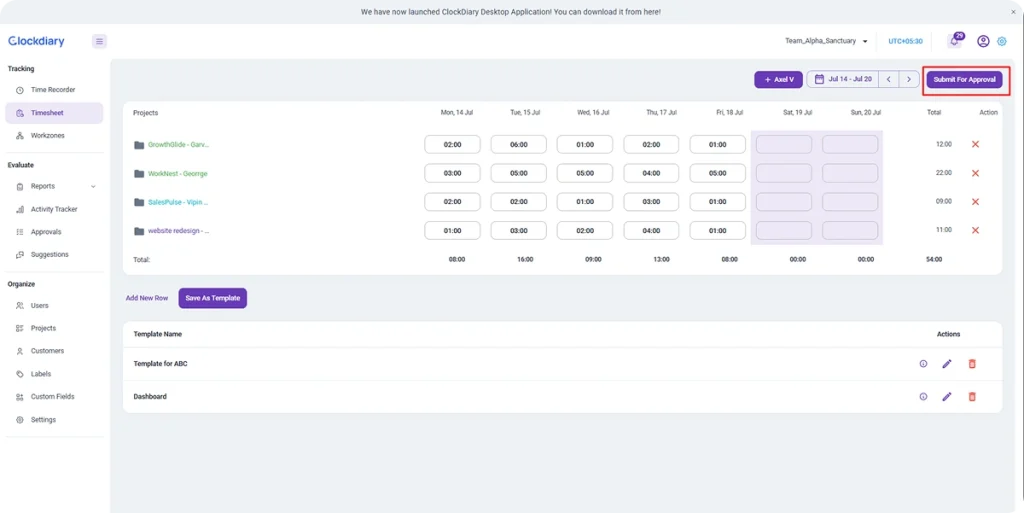This screenshot has height=513, width=1024.
Task: Delete the Dashboard template trash icon
Action: click(972, 396)
